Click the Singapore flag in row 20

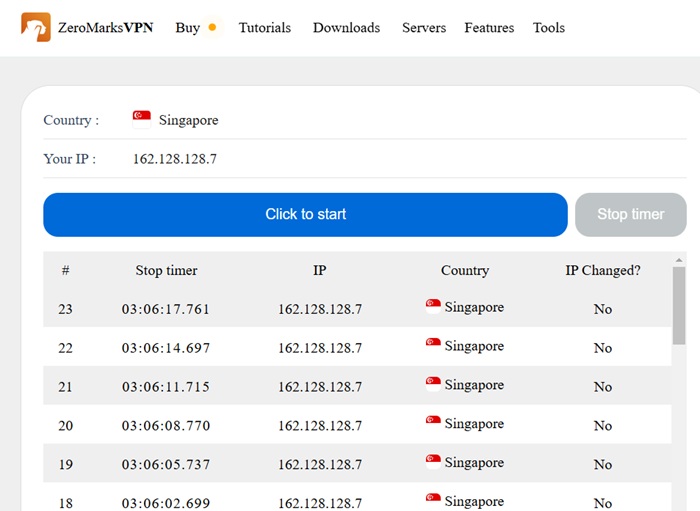click(433, 423)
